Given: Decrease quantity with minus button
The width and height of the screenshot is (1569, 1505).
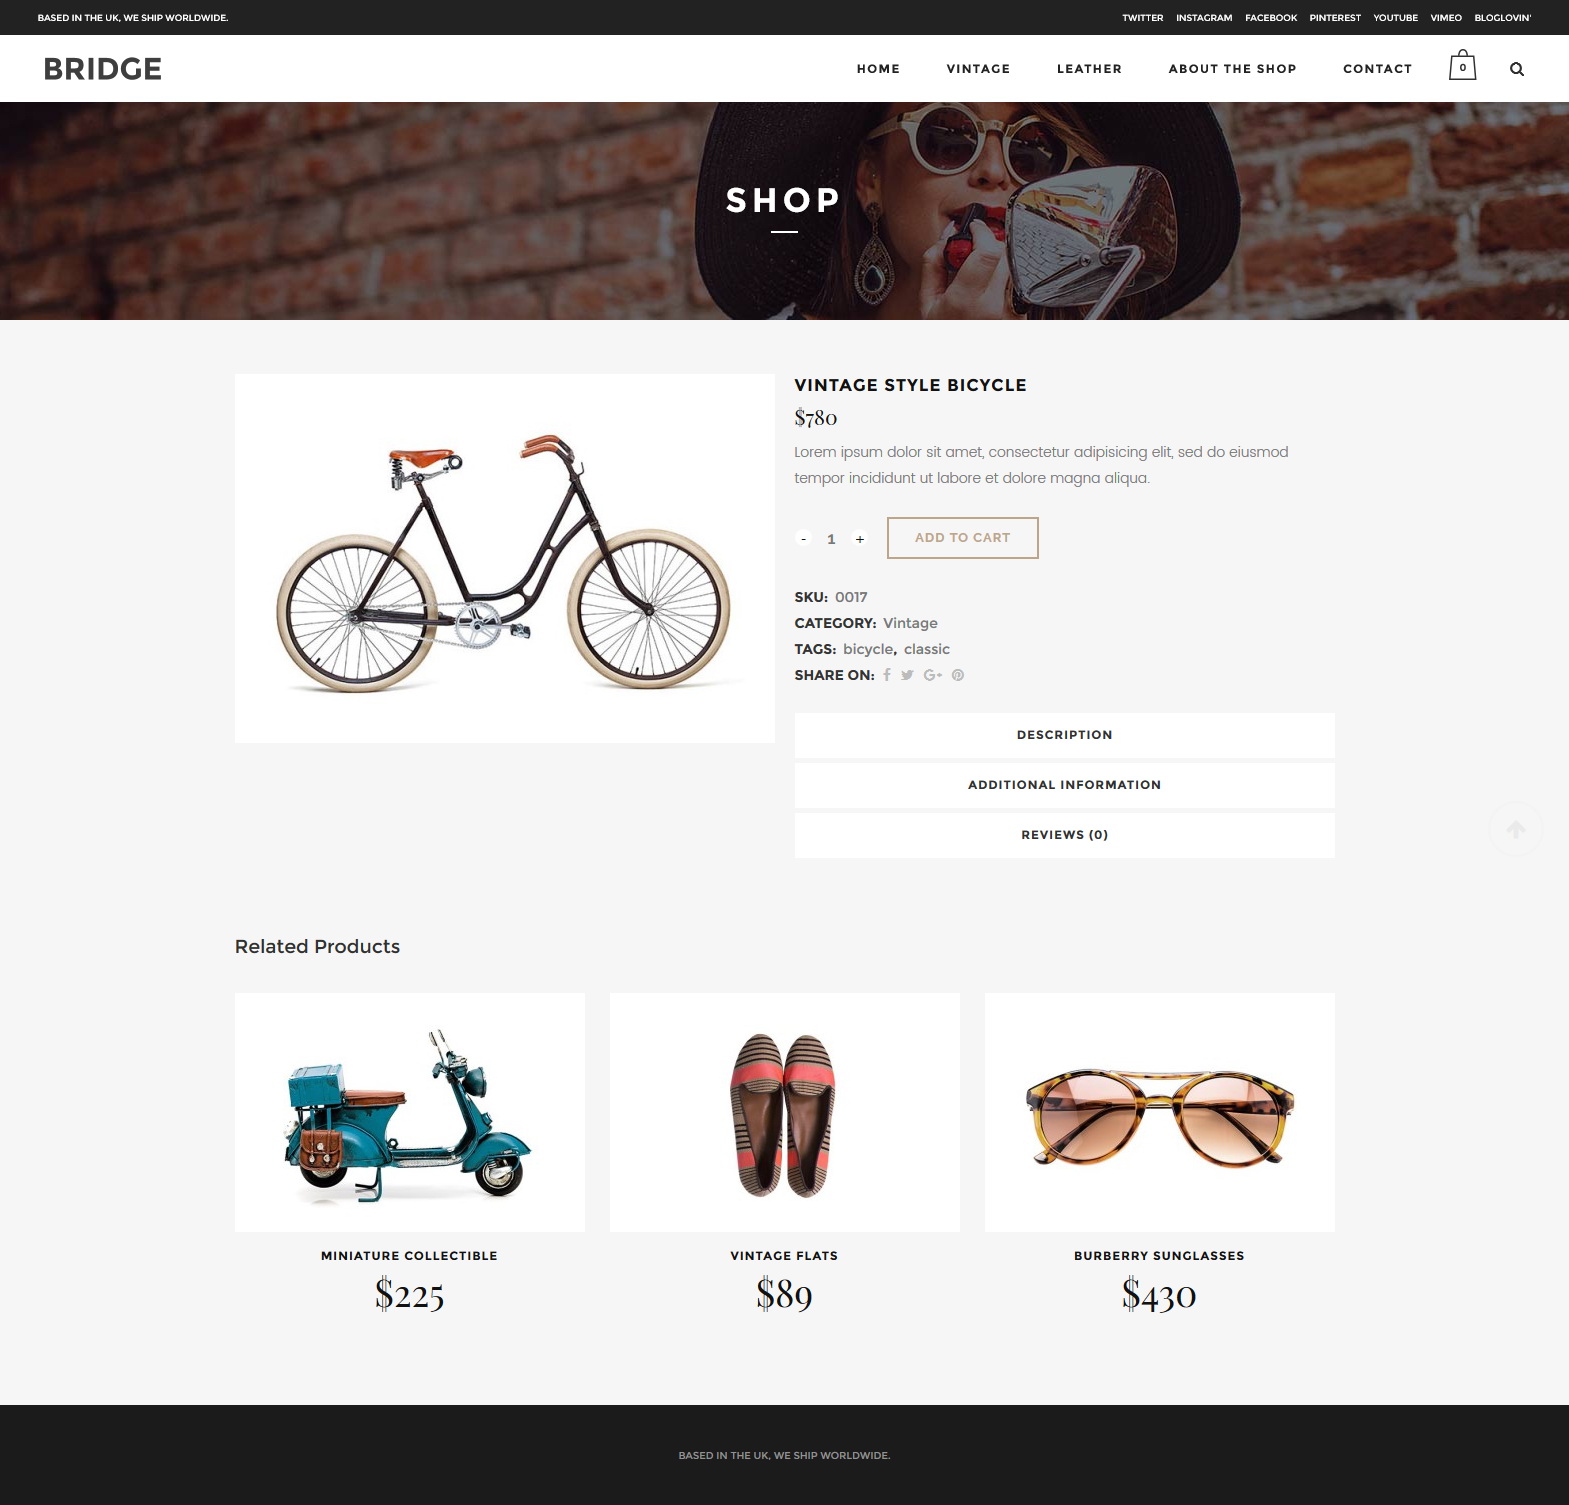Looking at the screenshot, I should pyautogui.click(x=803, y=538).
